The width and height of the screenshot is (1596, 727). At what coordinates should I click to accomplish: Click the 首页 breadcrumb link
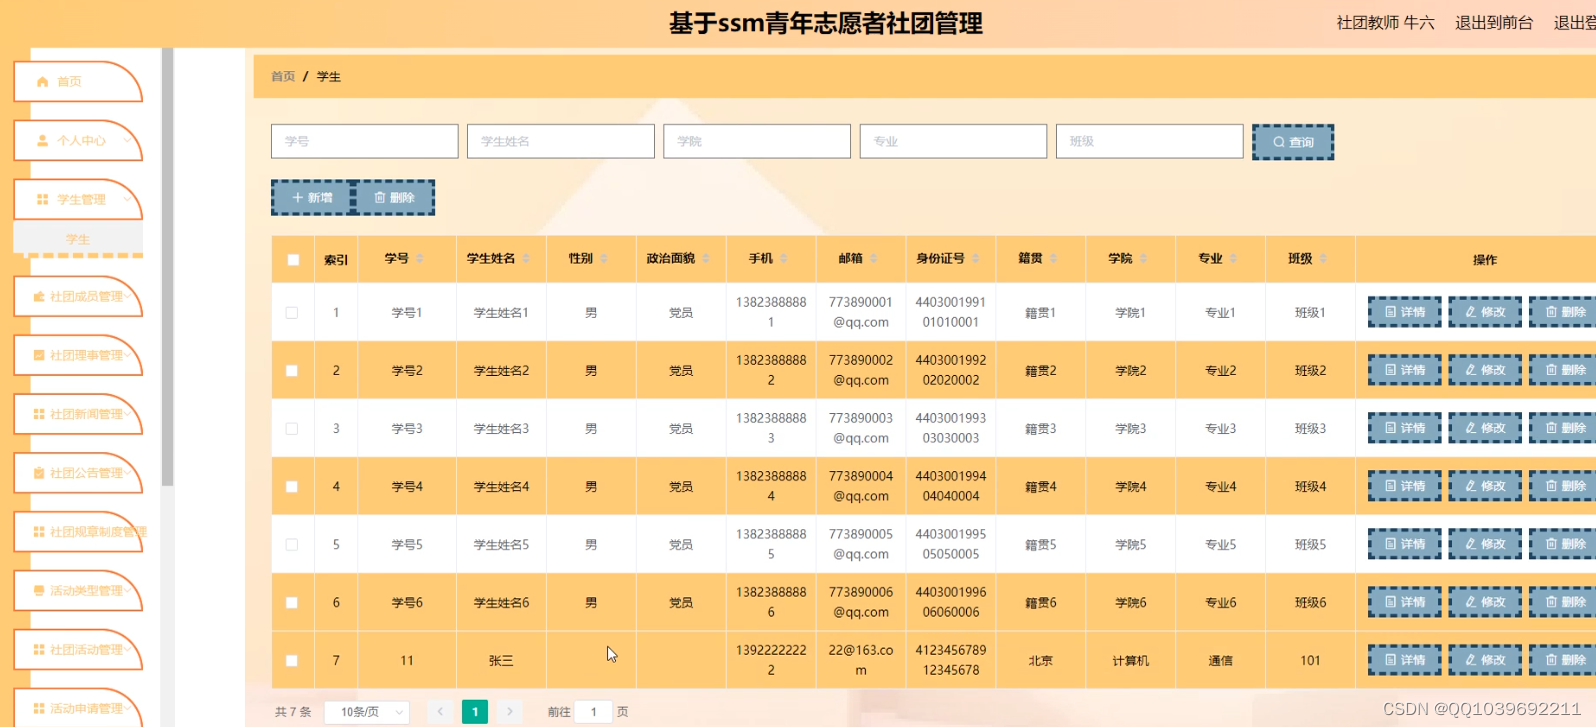tap(283, 77)
